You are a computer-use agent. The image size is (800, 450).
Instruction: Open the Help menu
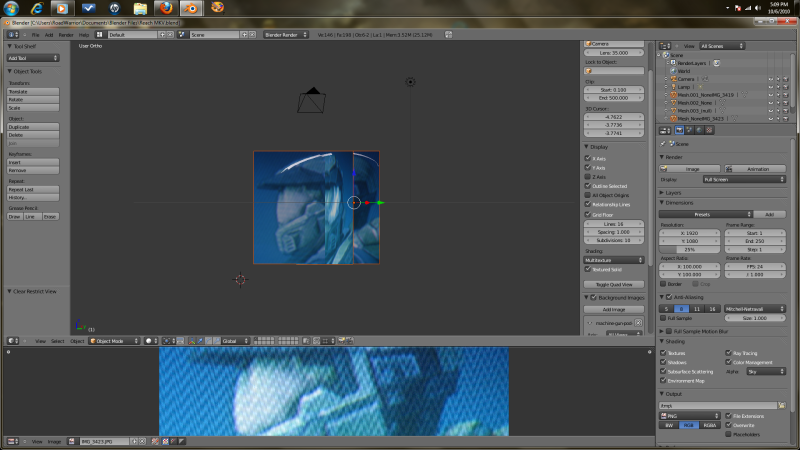[86, 34]
